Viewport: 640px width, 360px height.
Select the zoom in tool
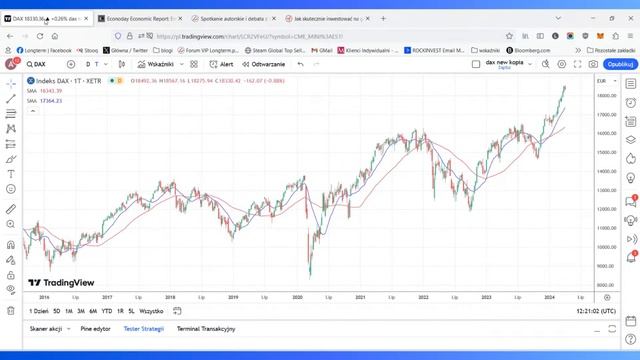[11, 224]
